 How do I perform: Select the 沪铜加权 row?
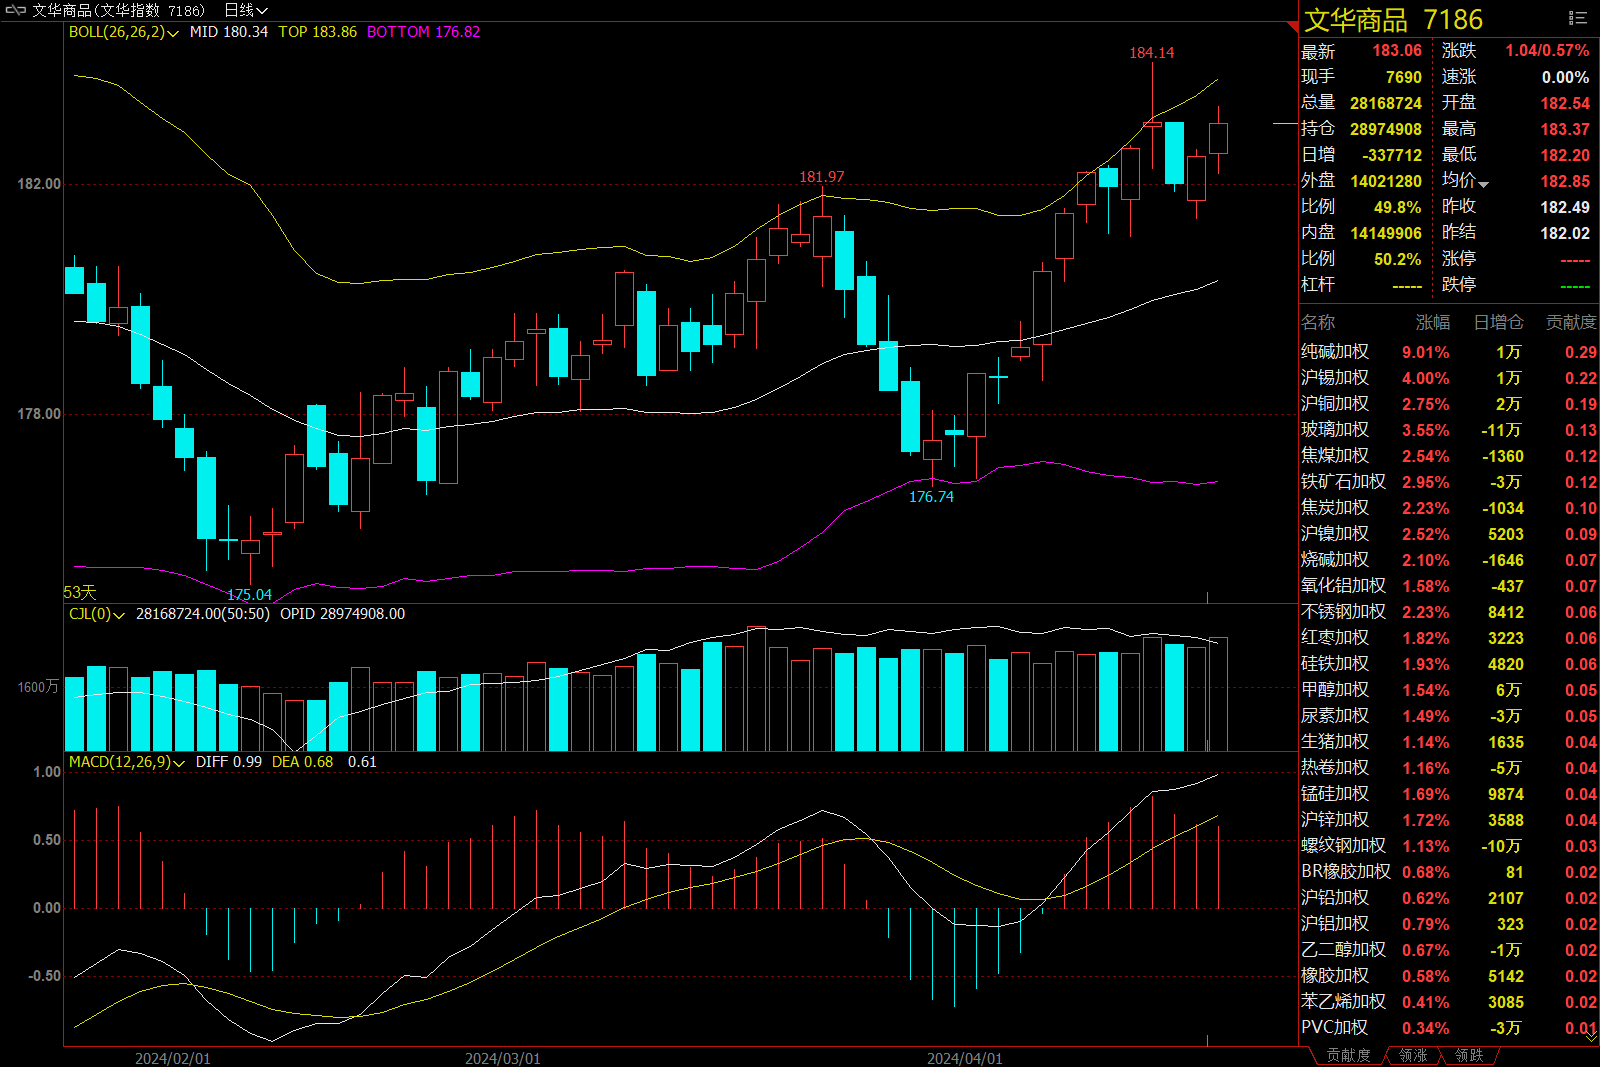coord(1449,404)
